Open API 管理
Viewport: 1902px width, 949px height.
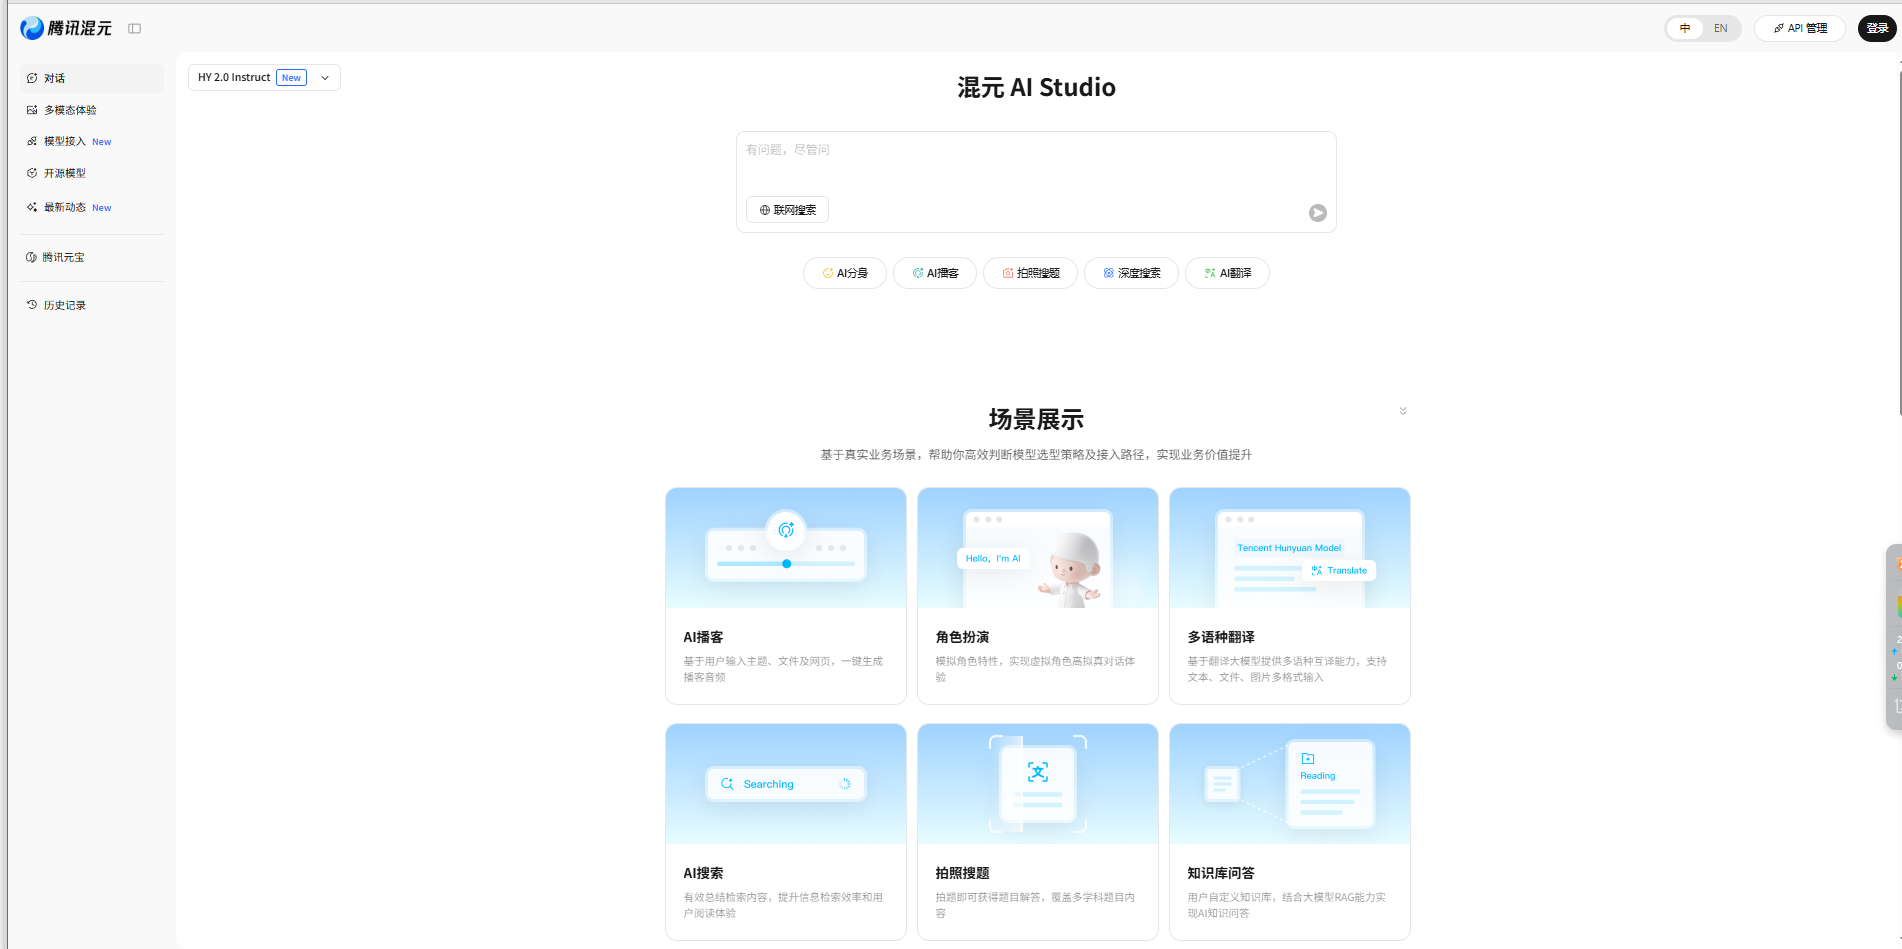click(1800, 28)
